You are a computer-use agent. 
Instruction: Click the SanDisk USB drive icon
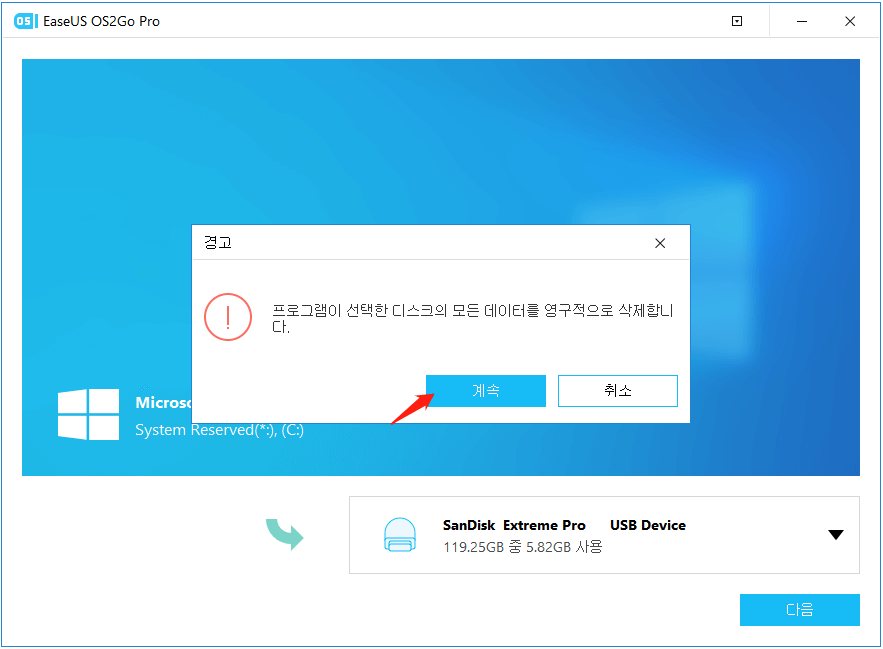(400, 535)
